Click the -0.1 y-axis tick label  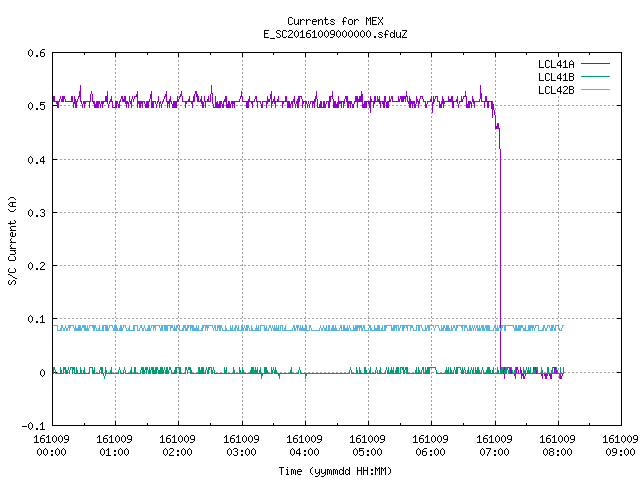tap(33, 426)
